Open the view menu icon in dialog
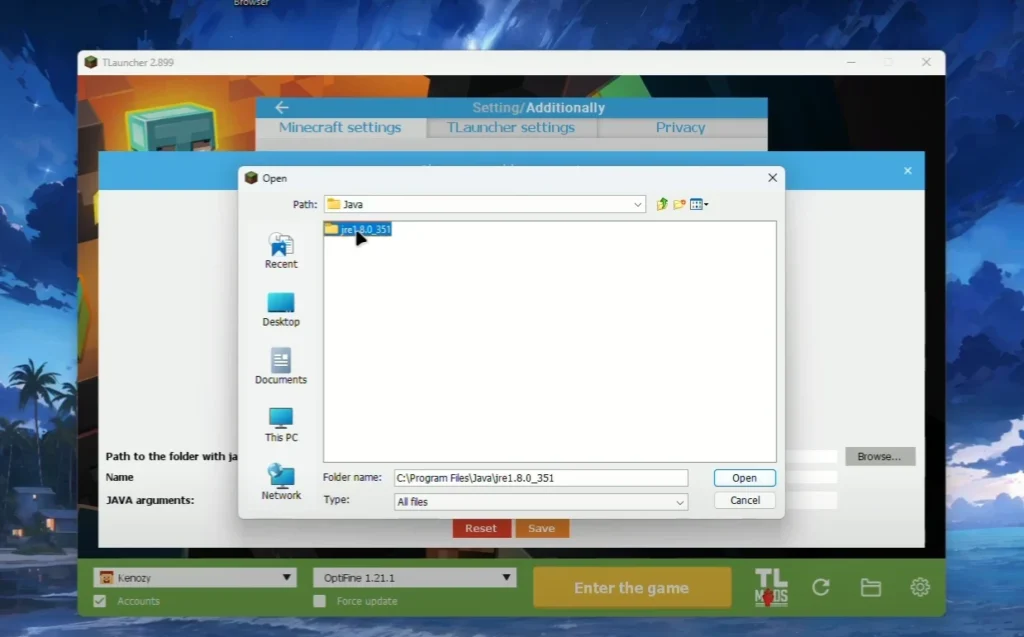 699,204
